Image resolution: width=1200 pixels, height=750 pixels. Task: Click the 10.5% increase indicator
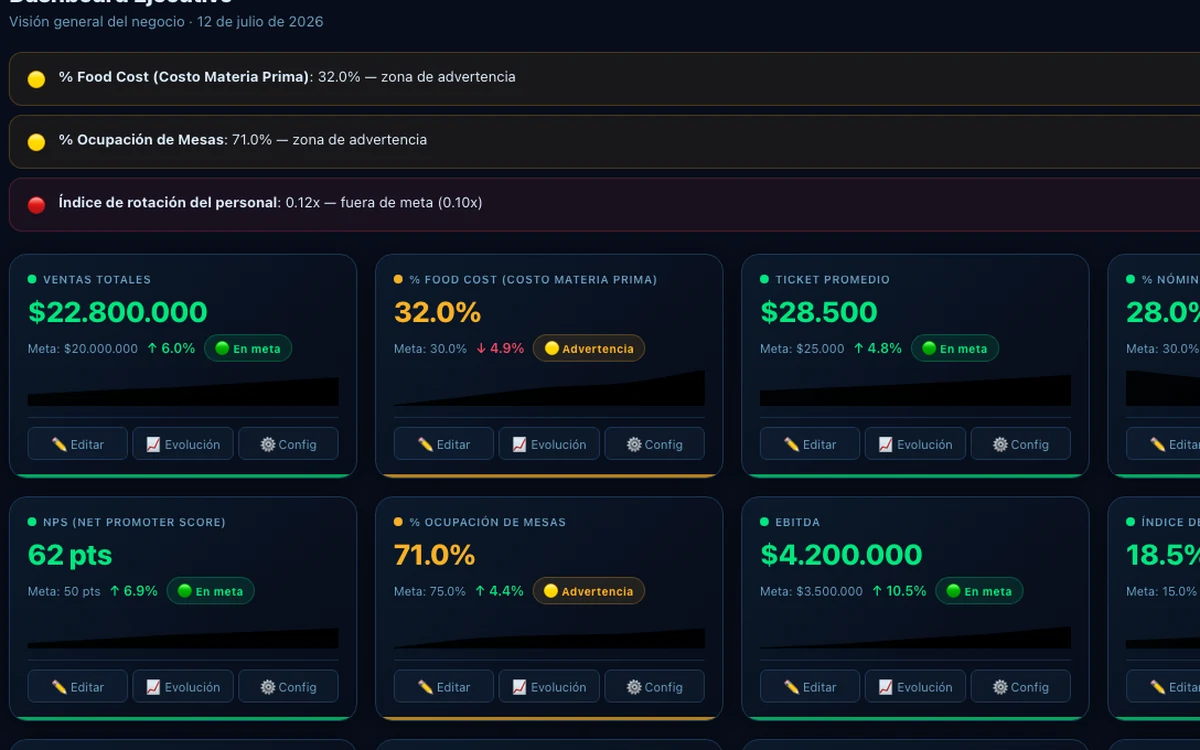[899, 592]
